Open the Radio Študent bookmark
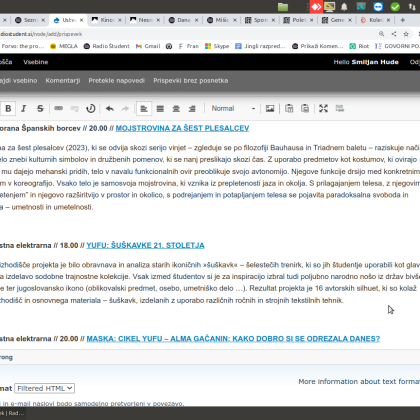420x420 pixels. coord(107,46)
